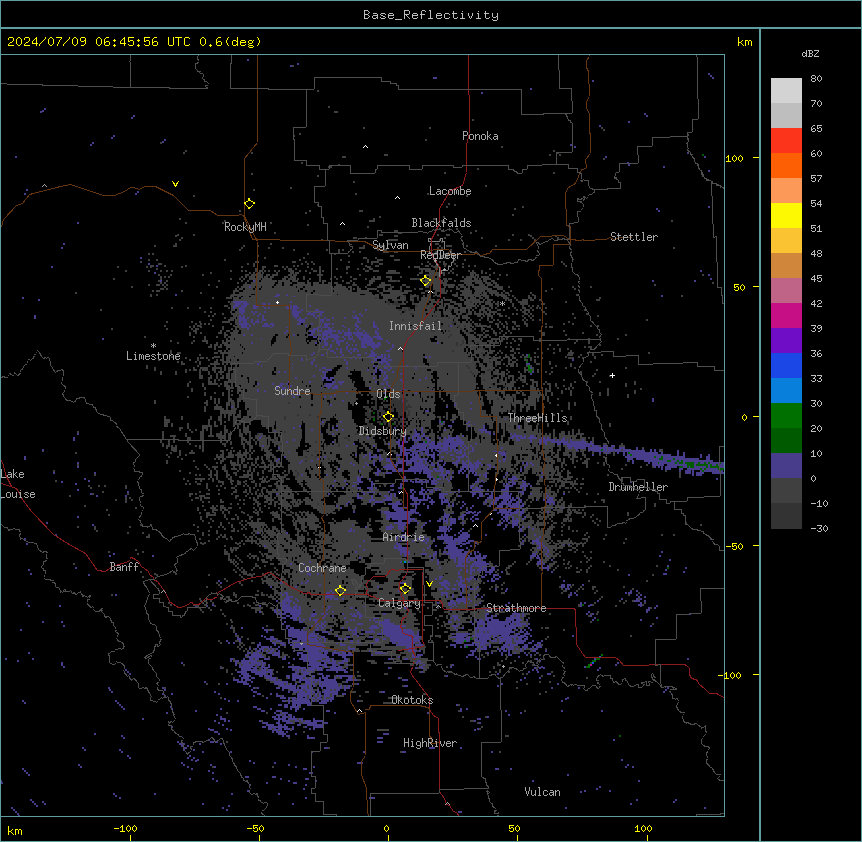Click the Calgary city label
Viewport: 862px width, 842px height.
pos(399,603)
